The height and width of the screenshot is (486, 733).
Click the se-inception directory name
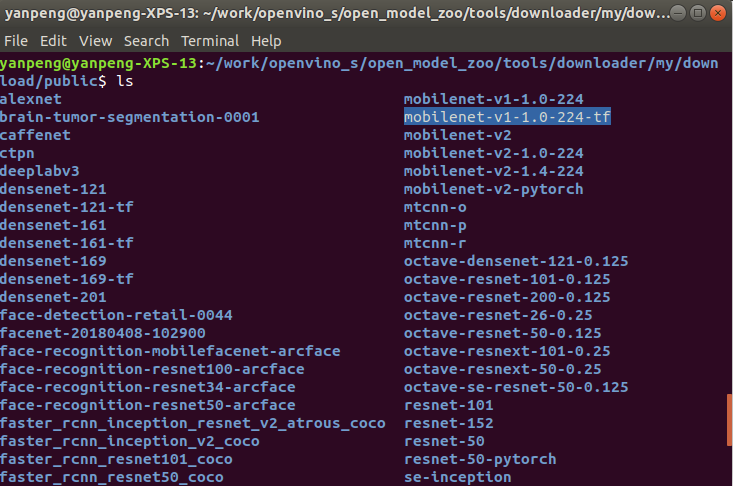click(457, 477)
